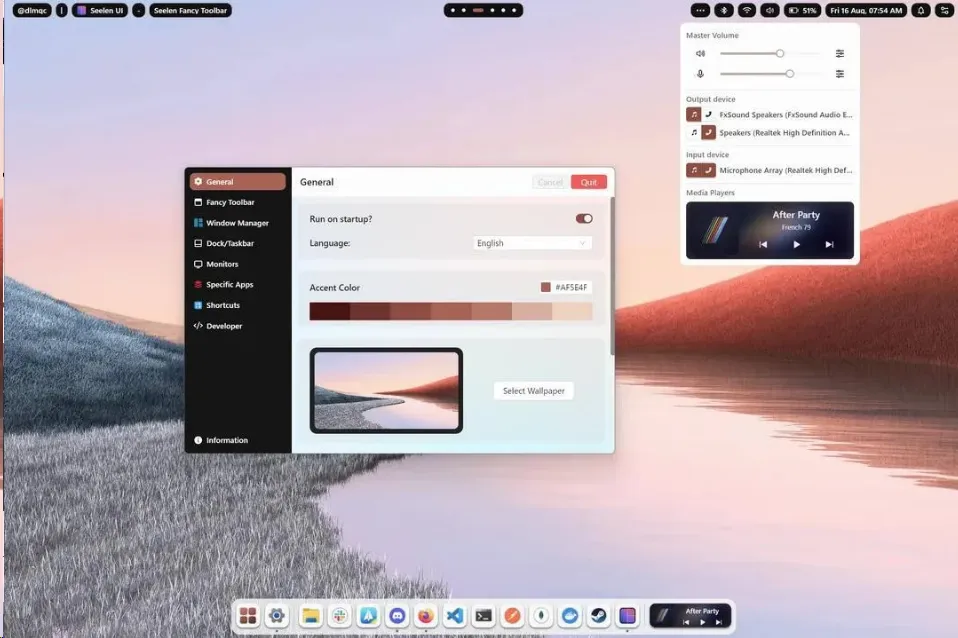Image resolution: width=958 pixels, height=638 pixels.
Task: Open Slack from the dock
Action: click(x=339, y=616)
